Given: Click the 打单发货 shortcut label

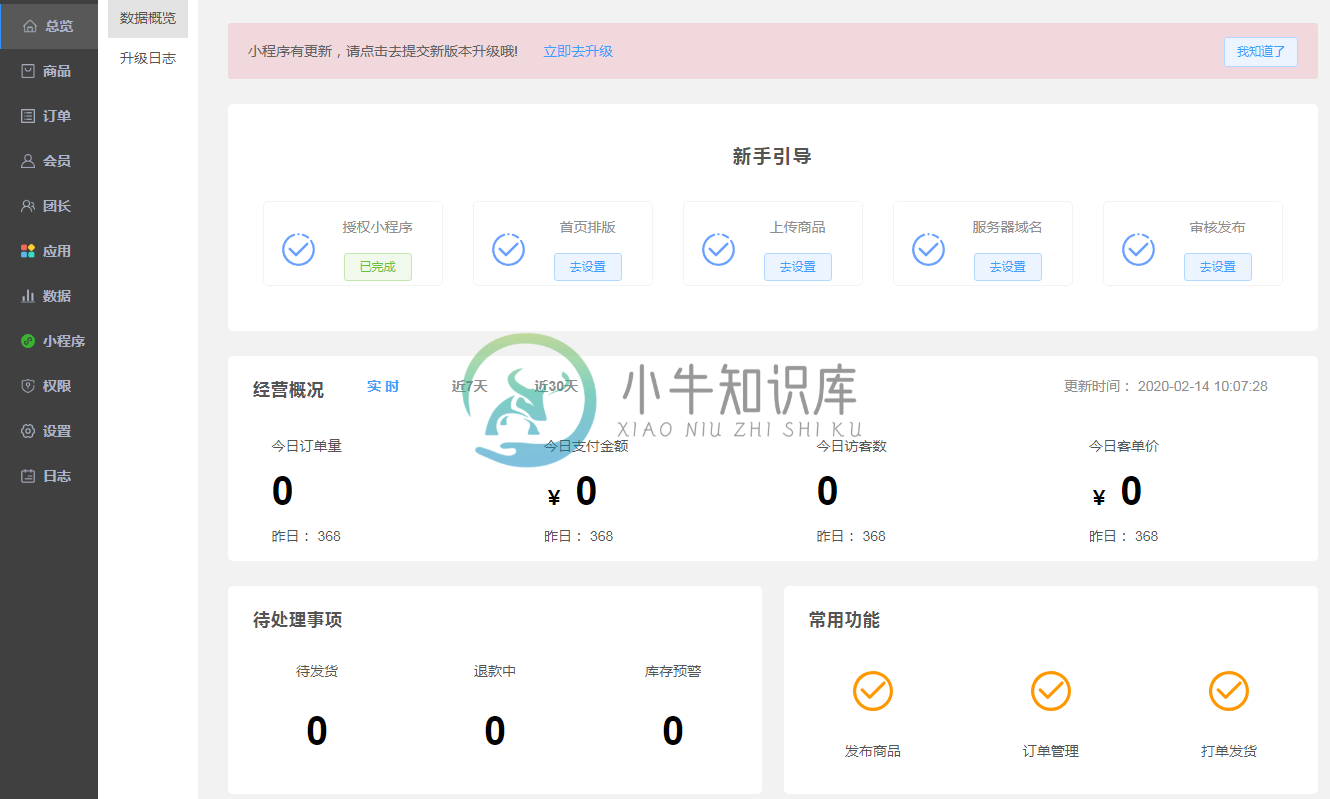Looking at the screenshot, I should tap(1229, 751).
